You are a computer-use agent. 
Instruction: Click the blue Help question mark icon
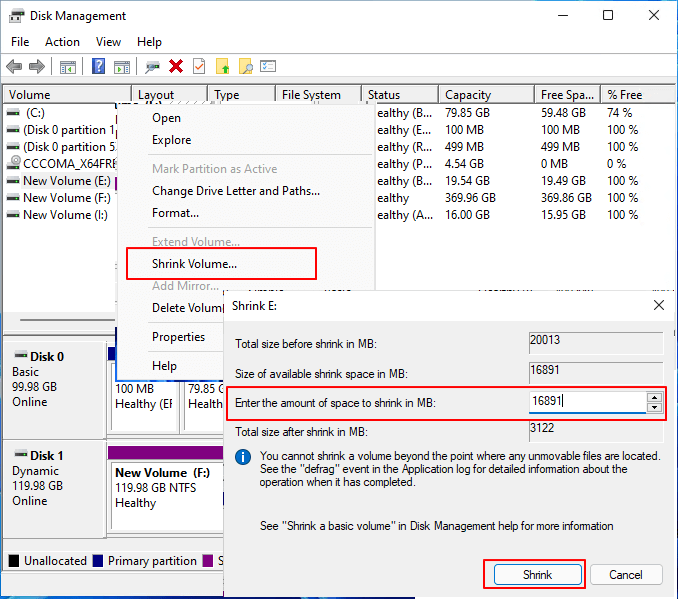(99, 67)
